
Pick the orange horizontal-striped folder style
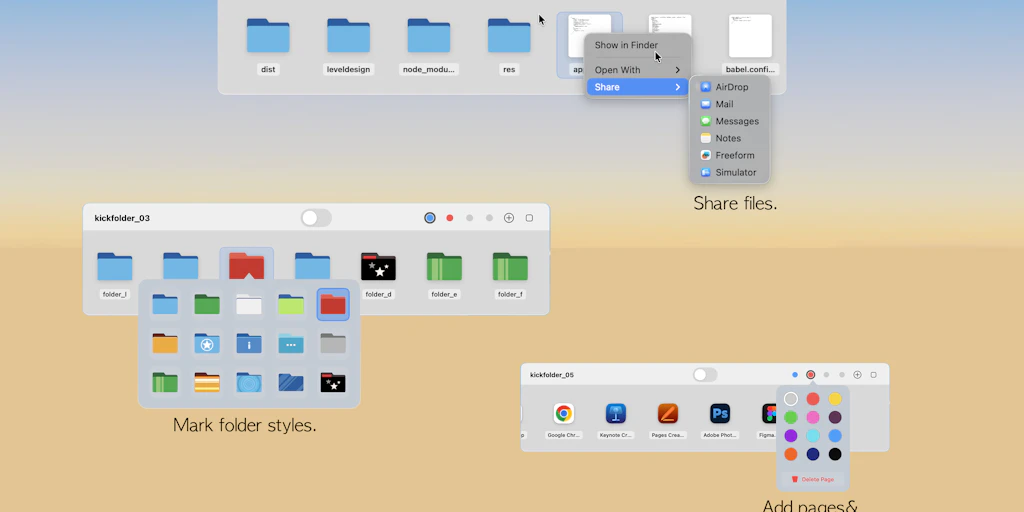[x=207, y=382]
